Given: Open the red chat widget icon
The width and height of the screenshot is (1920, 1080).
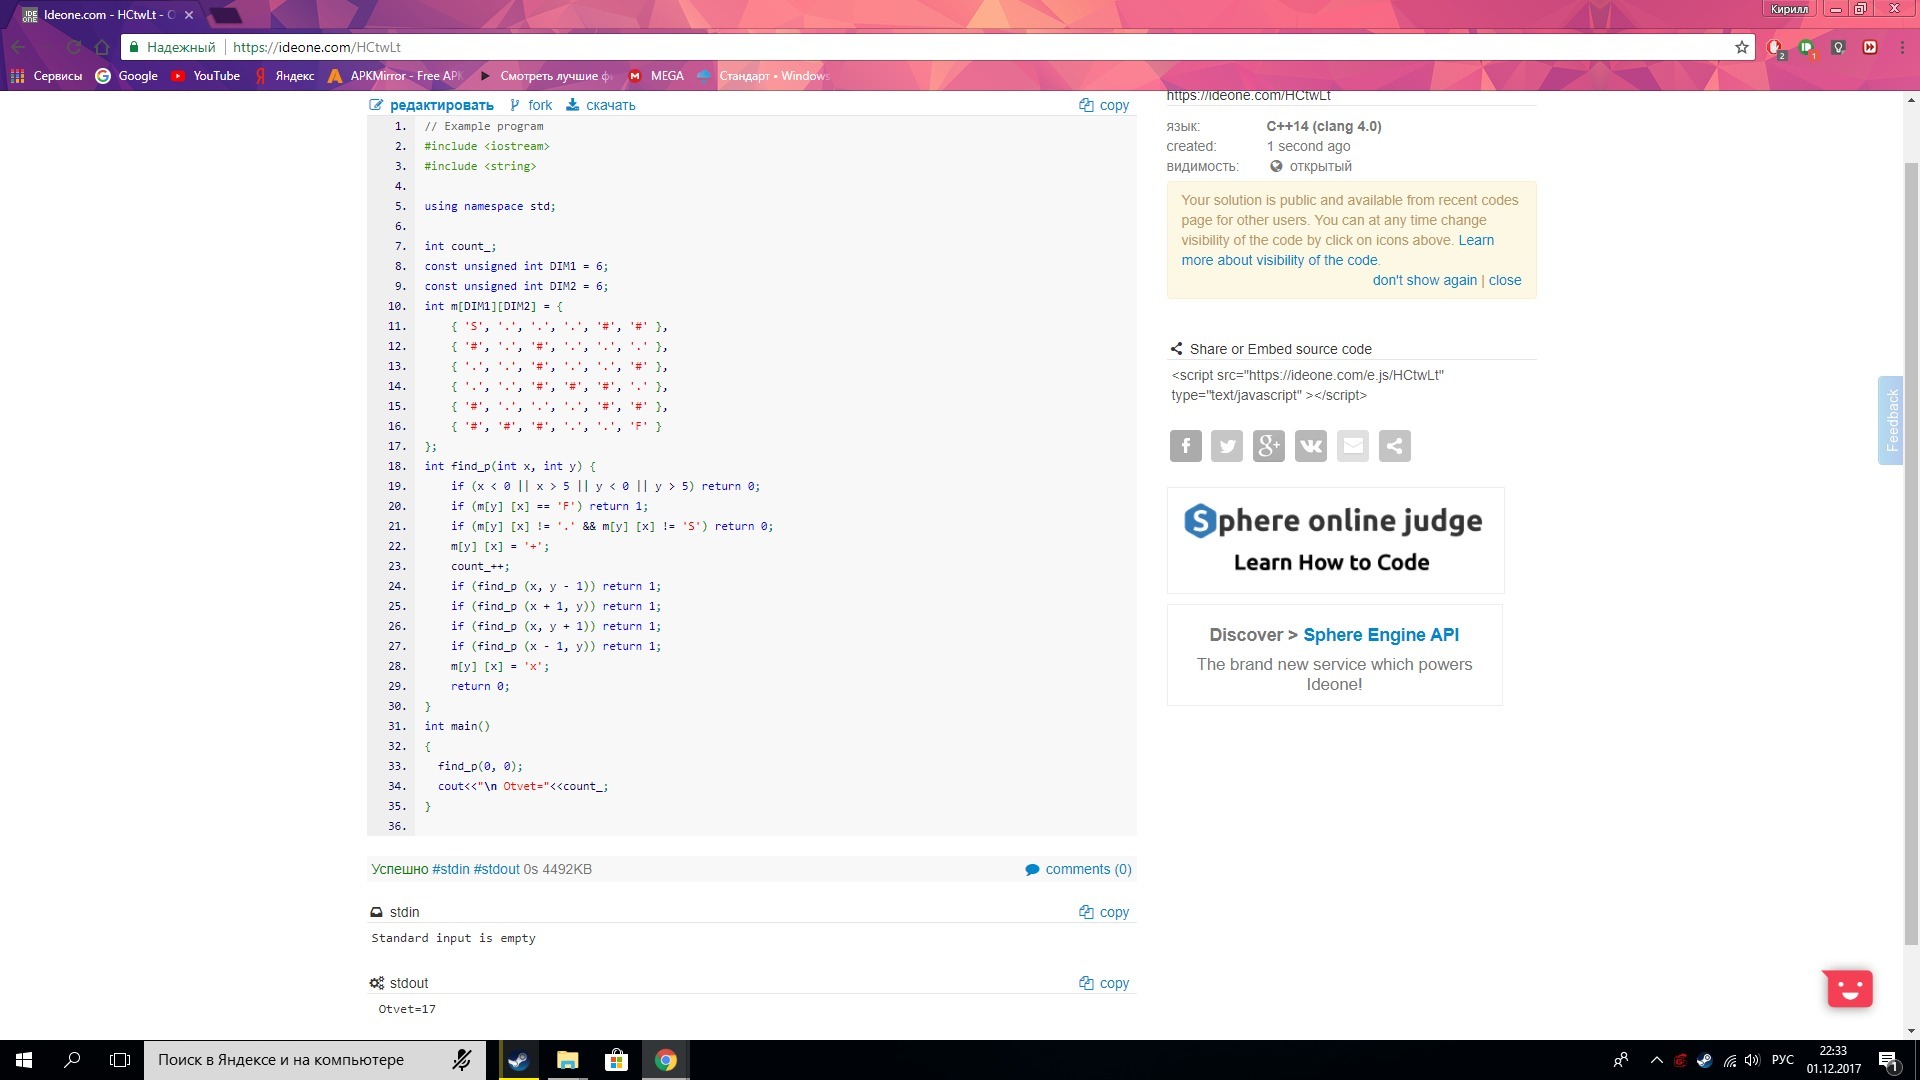Looking at the screenshot, I should tap(1848, 989).
